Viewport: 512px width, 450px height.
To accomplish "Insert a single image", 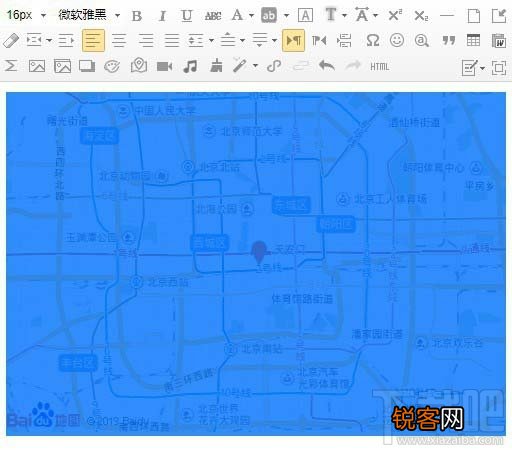I will click(x=37, y=66).
